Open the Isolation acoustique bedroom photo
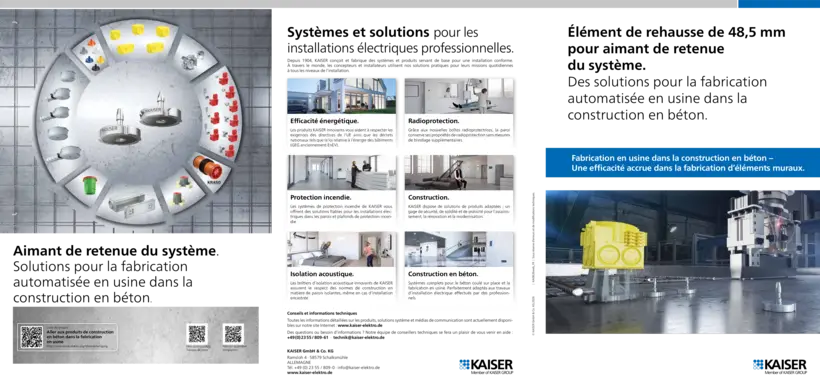This screenshot has height=387, width=820. coord(341,249)
